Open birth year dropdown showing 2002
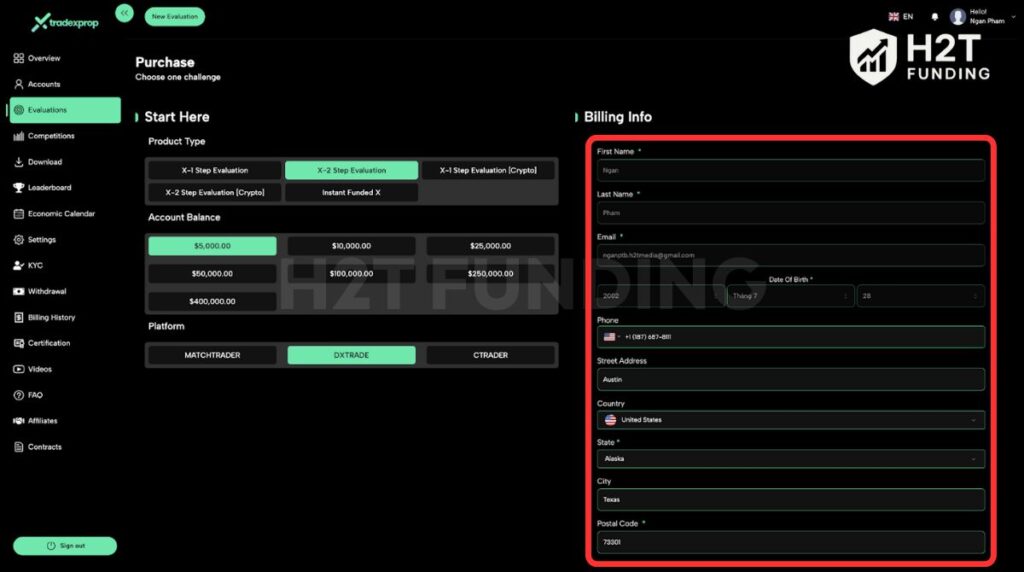Screen dimensions: 1024x572 [660, 296]
